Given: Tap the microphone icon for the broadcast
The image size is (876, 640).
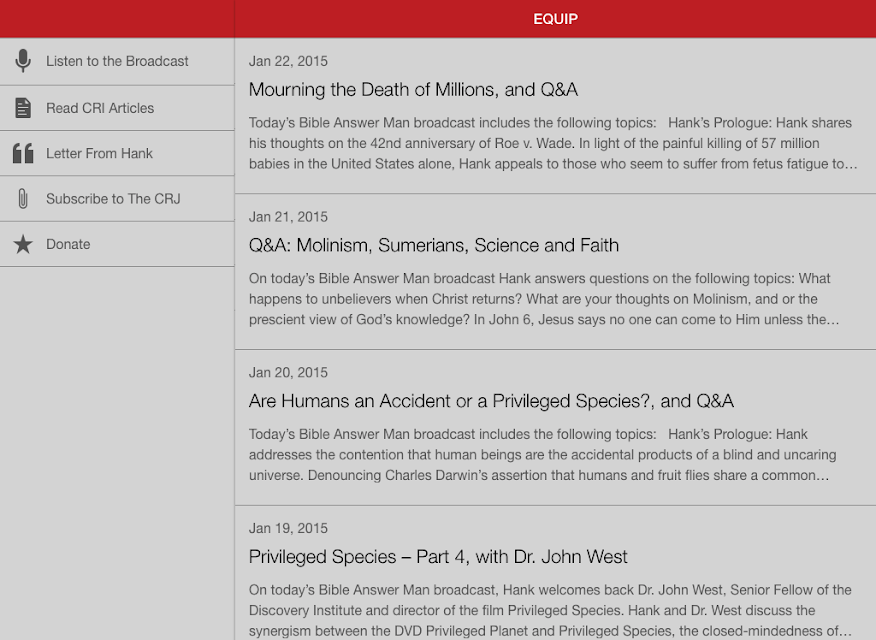Looking at the screenshot, I should coord(23,61).
